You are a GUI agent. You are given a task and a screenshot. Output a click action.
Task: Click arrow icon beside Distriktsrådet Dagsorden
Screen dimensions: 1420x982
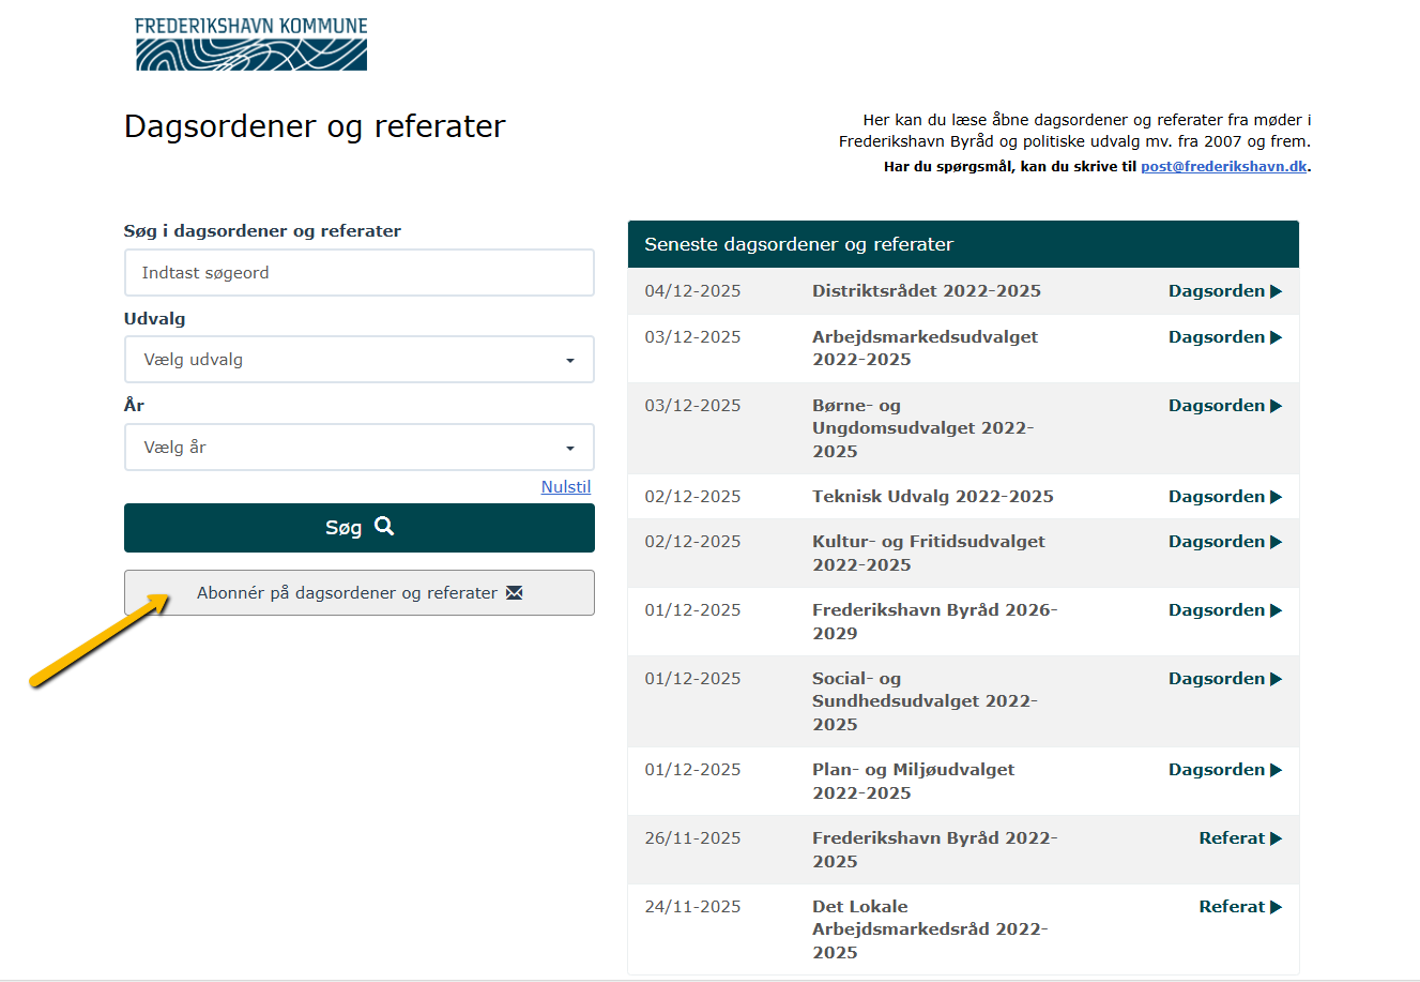(1276, 292)
